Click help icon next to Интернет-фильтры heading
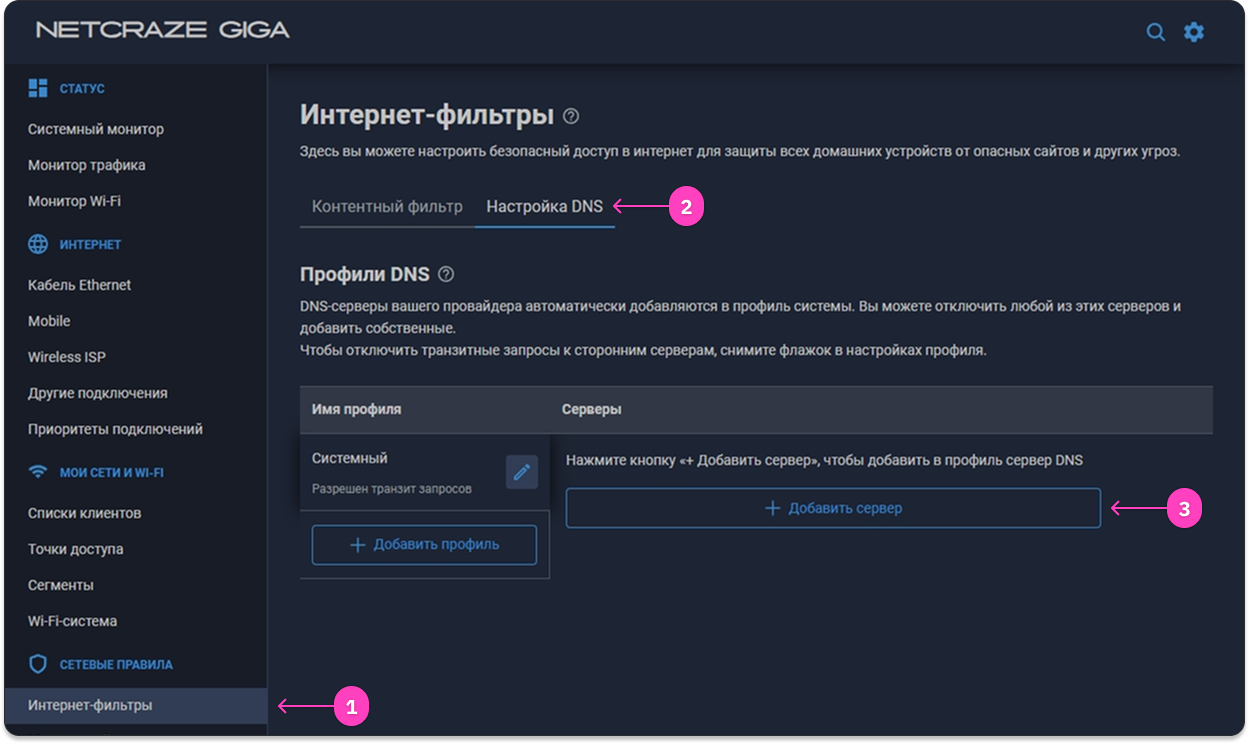The width and height of the screenshot is (1249, 744). point(571,116)
